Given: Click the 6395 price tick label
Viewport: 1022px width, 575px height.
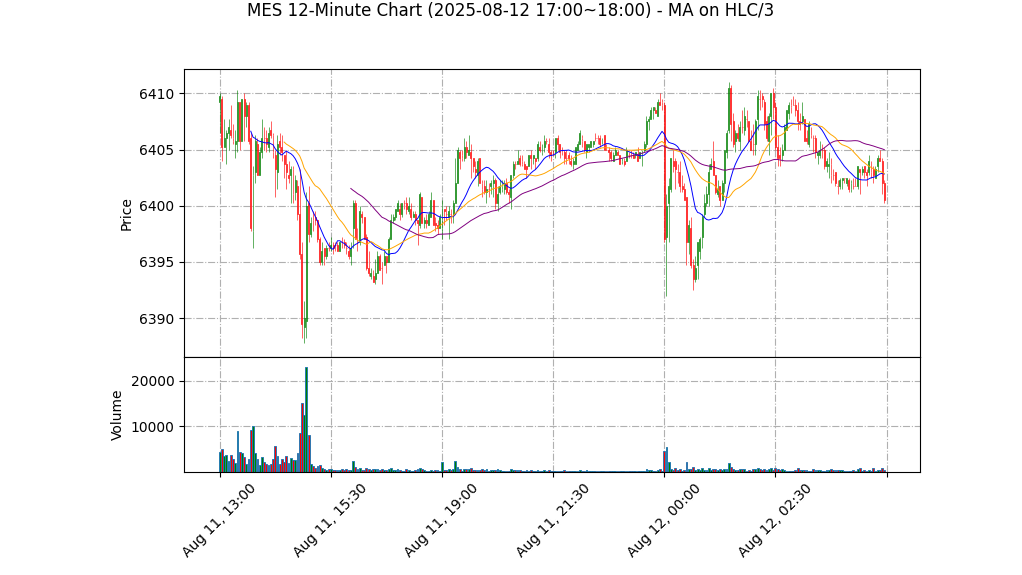Looking at the screenshot, I should pyautogui.click(x=156, y=263).
